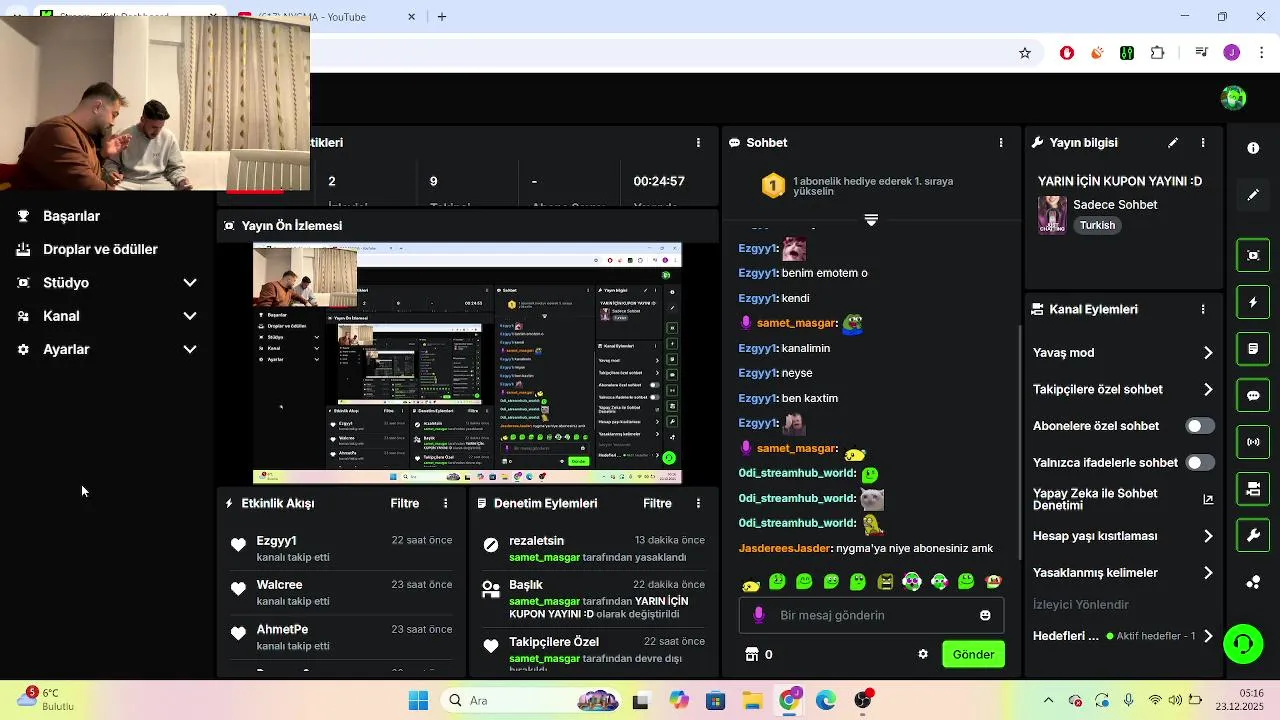Toggle moderation actions note widget icon
The width and height of the screenshot is (1280, 720).
tap(1253, 349)
